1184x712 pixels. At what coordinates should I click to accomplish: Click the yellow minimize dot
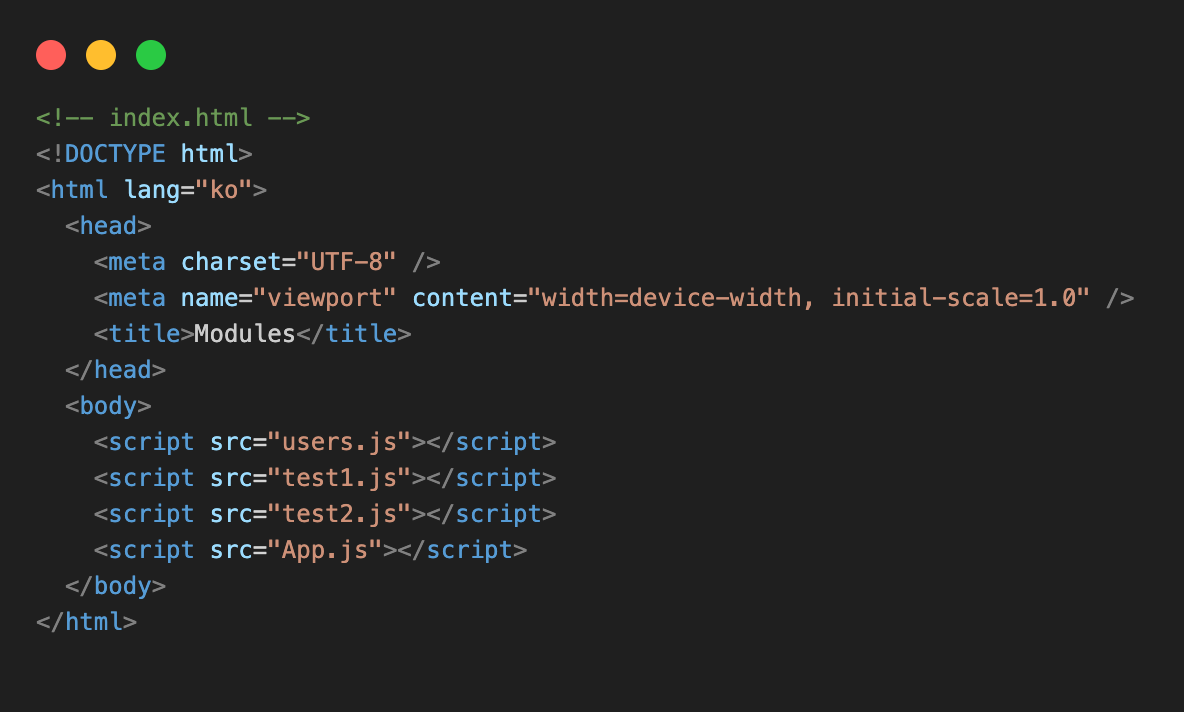[101, 55]
